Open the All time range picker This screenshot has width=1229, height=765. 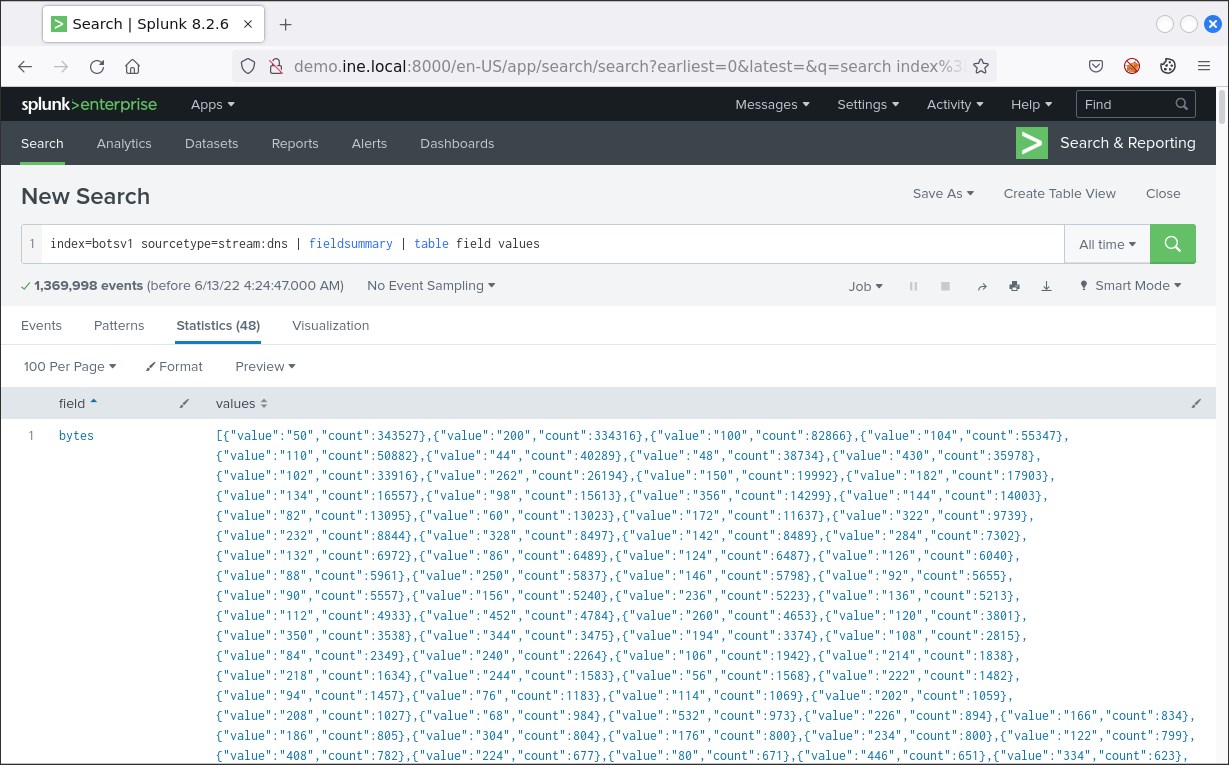click(1107, 244)
